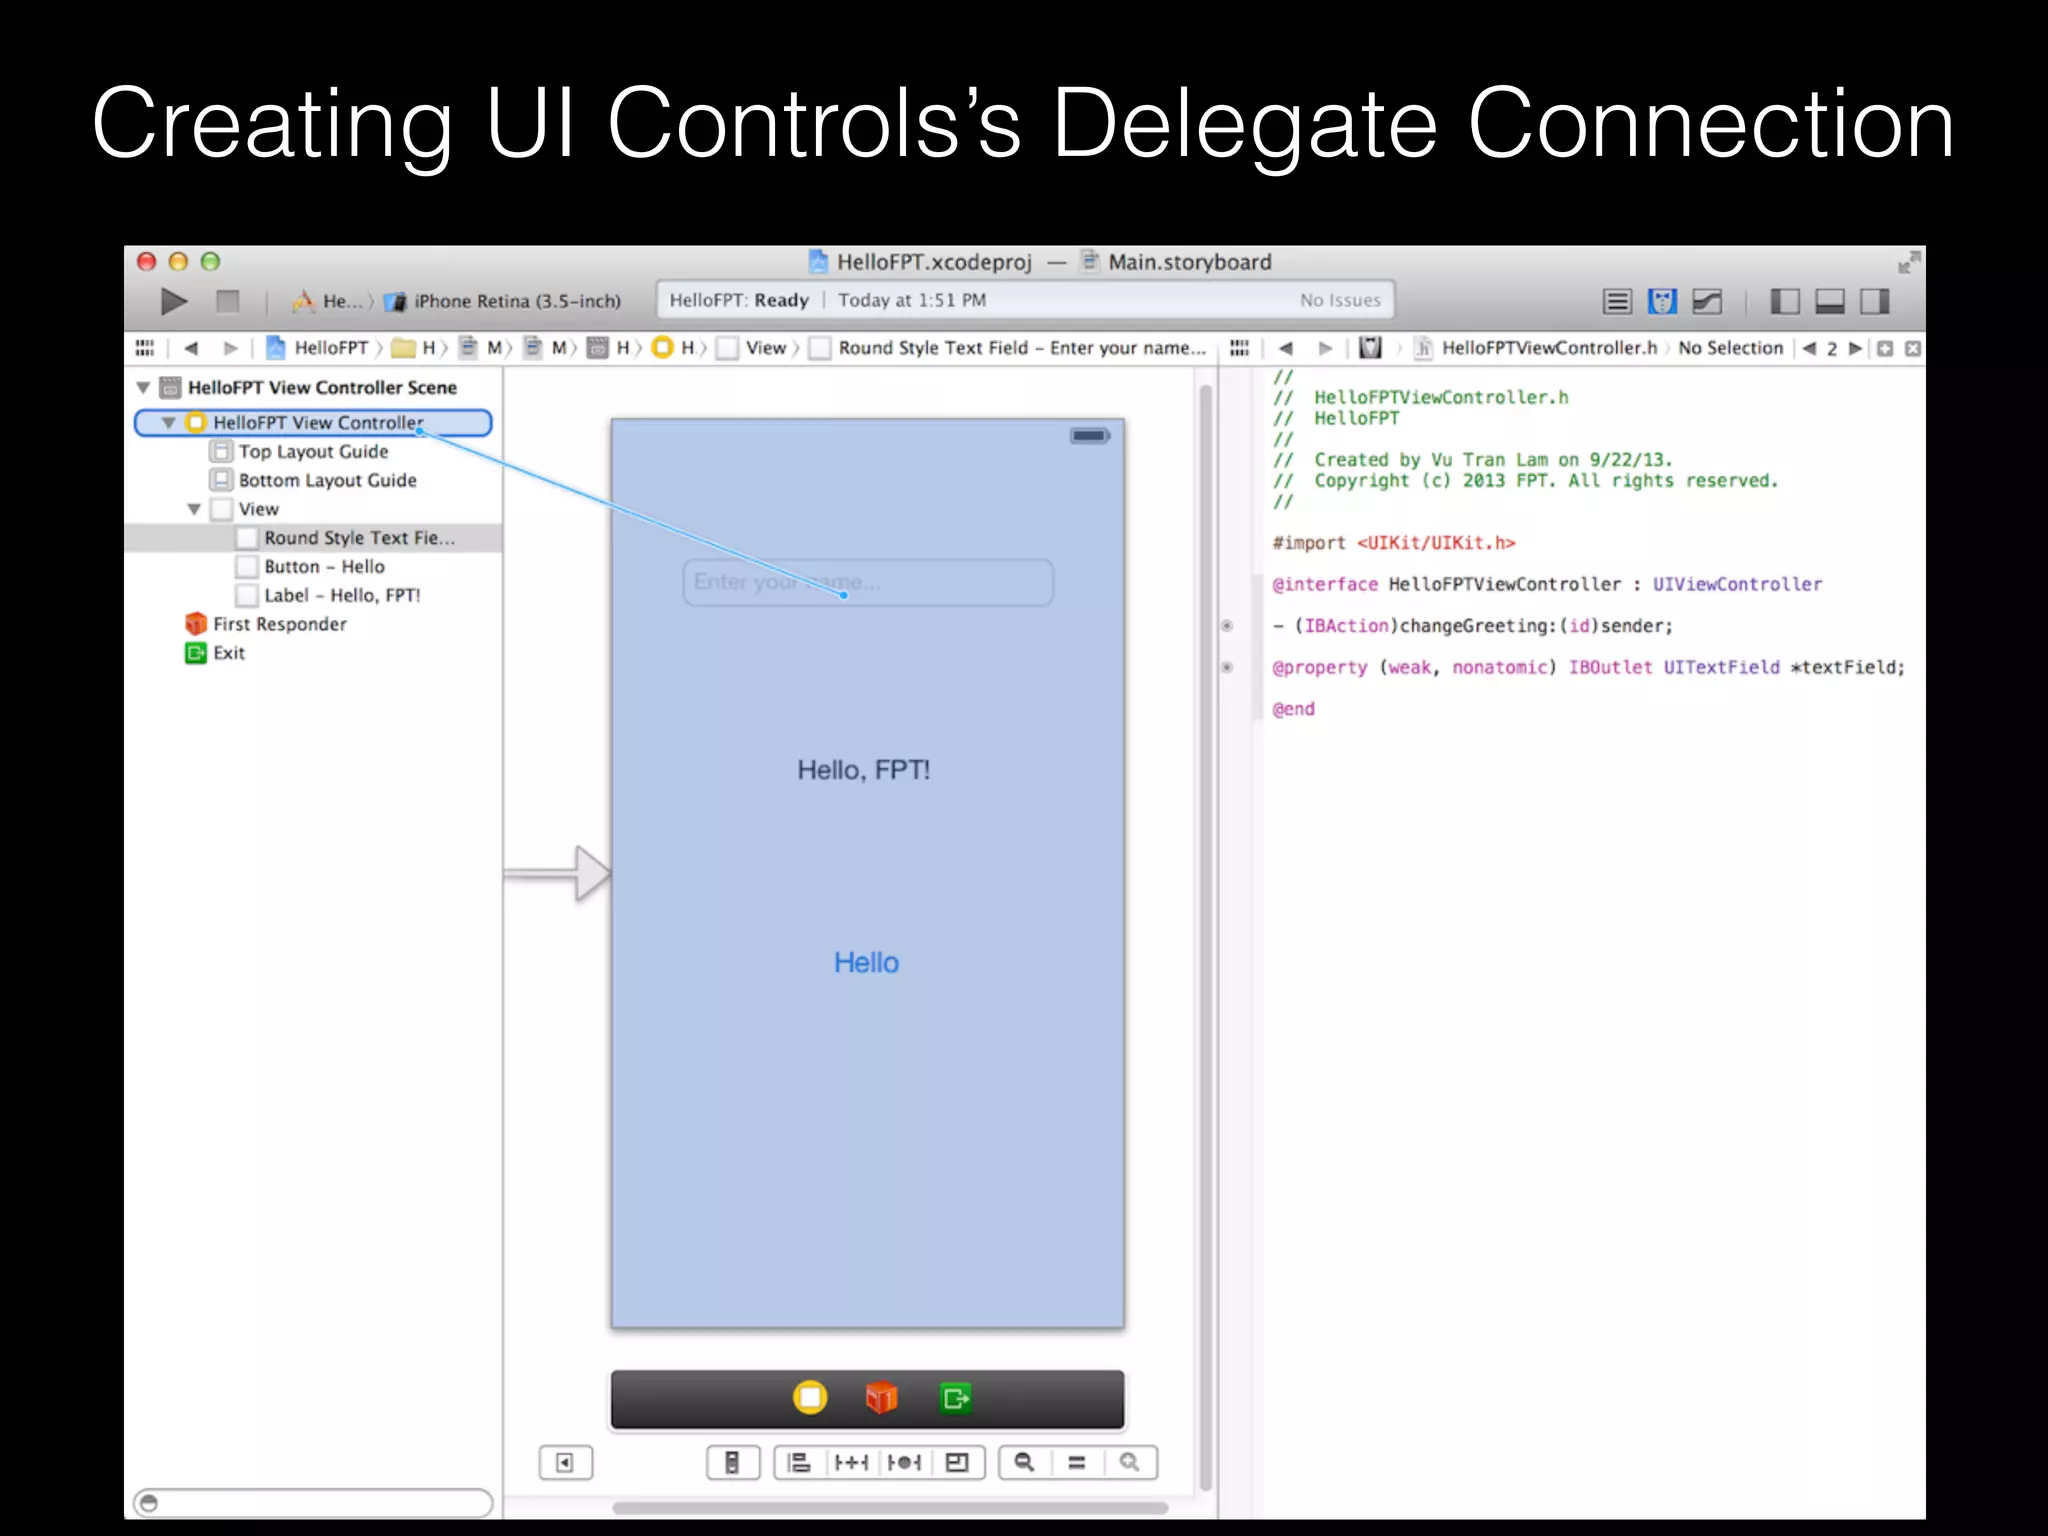Screen dimensions: 2048x1536
Task: Open related items menu in assistant editor
Action: [x=1240, y=348]
